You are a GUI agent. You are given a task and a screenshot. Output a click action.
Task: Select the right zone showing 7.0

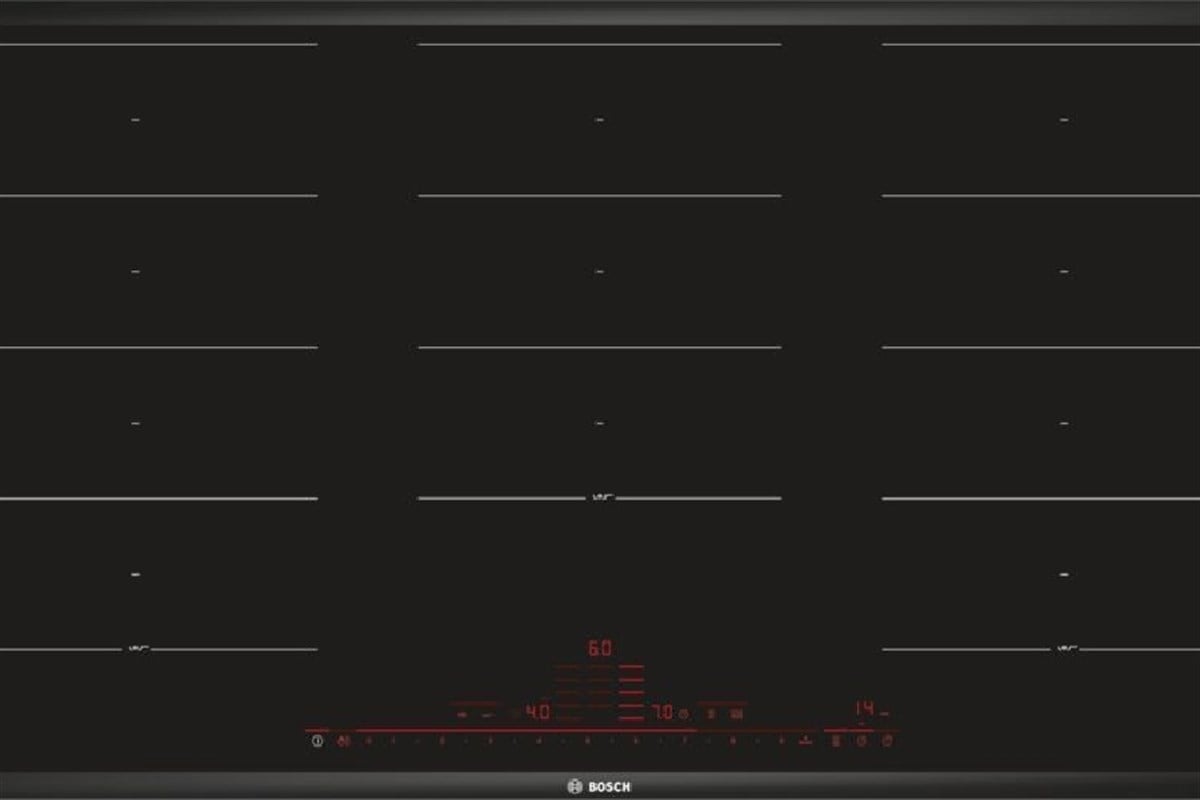[661, 713]
